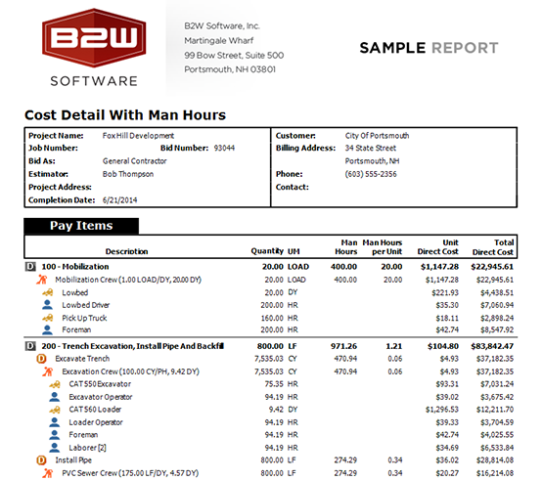Collapse the 100 - Mobilization pay item
Screen dimensions: 543x480
30,267
